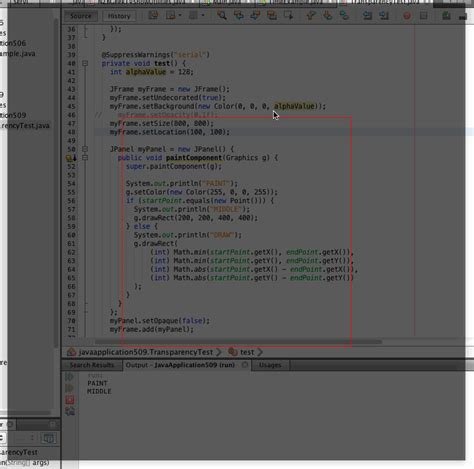
Task: Click the PAINT line in the output
Action: (97, 383)
